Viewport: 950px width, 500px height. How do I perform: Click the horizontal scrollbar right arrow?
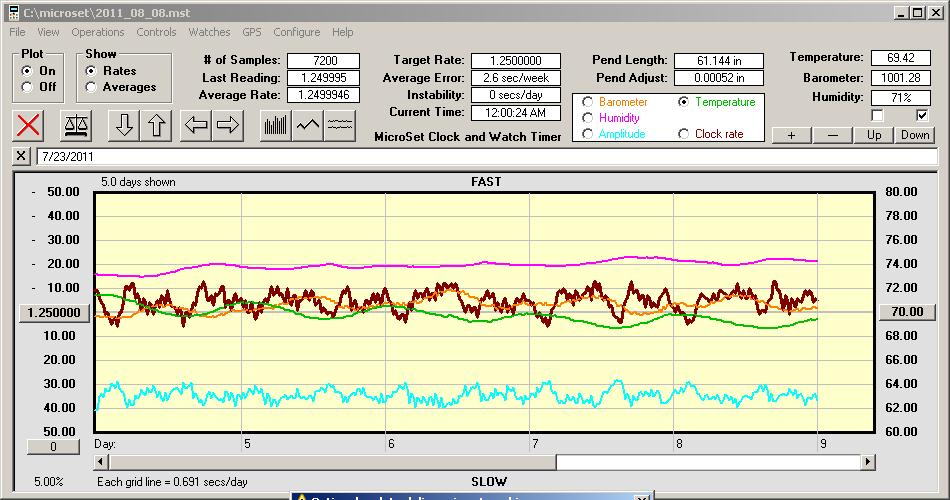coord(868,462)
